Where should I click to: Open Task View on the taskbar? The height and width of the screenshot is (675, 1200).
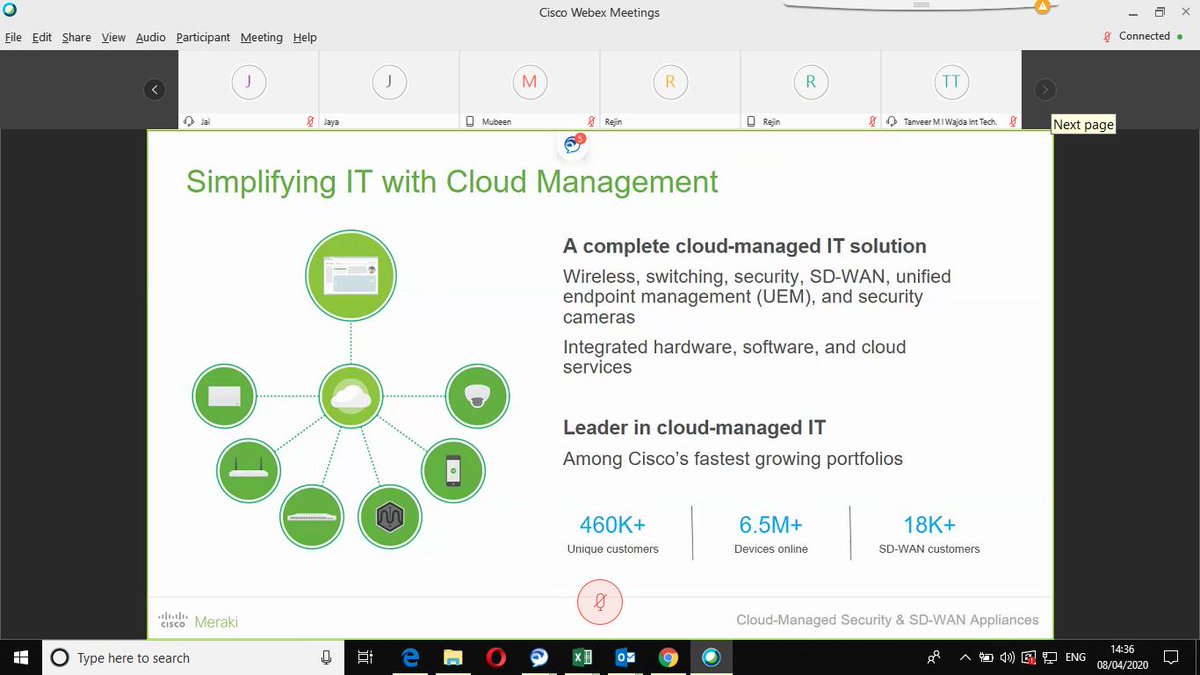pyautogui.click(x=365, y=657)
